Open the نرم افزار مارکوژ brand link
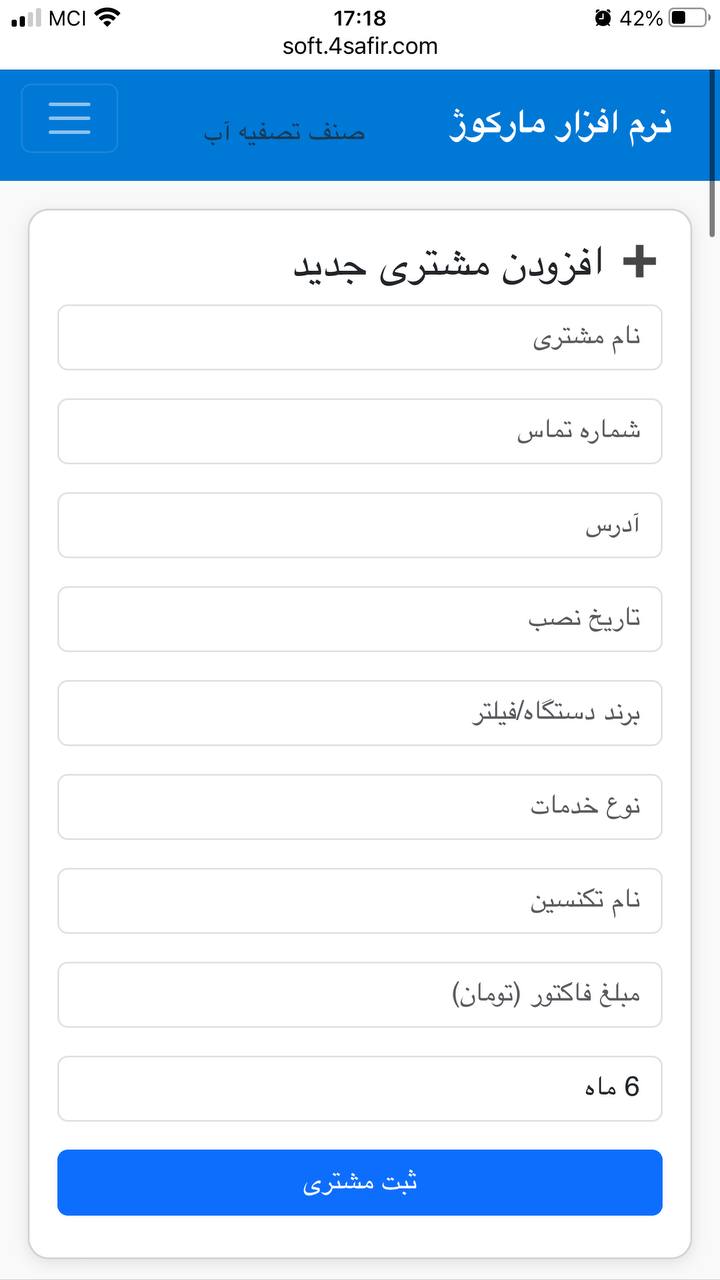 559,124
